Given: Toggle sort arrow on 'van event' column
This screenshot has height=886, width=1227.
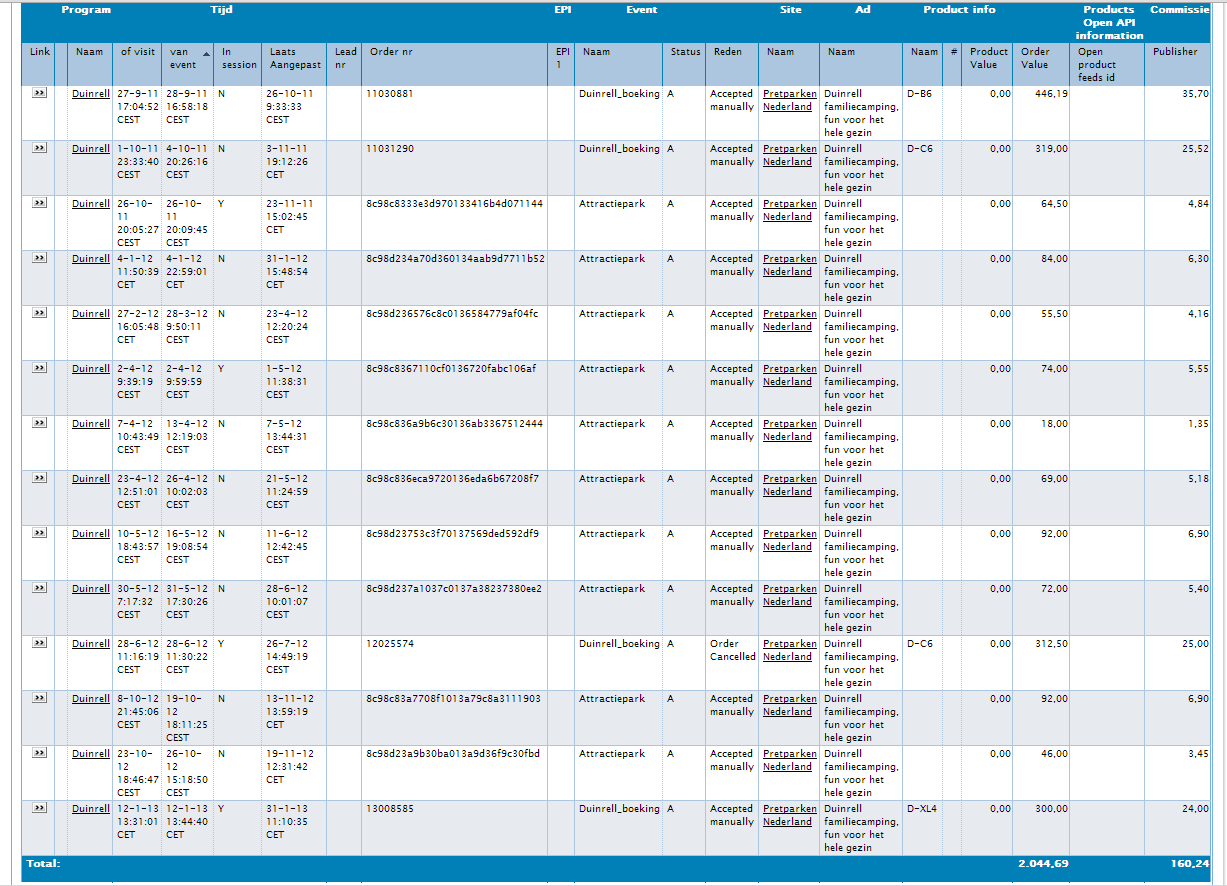Looking at the screenshot, I should pyautogui.click(x=206, y=53).
